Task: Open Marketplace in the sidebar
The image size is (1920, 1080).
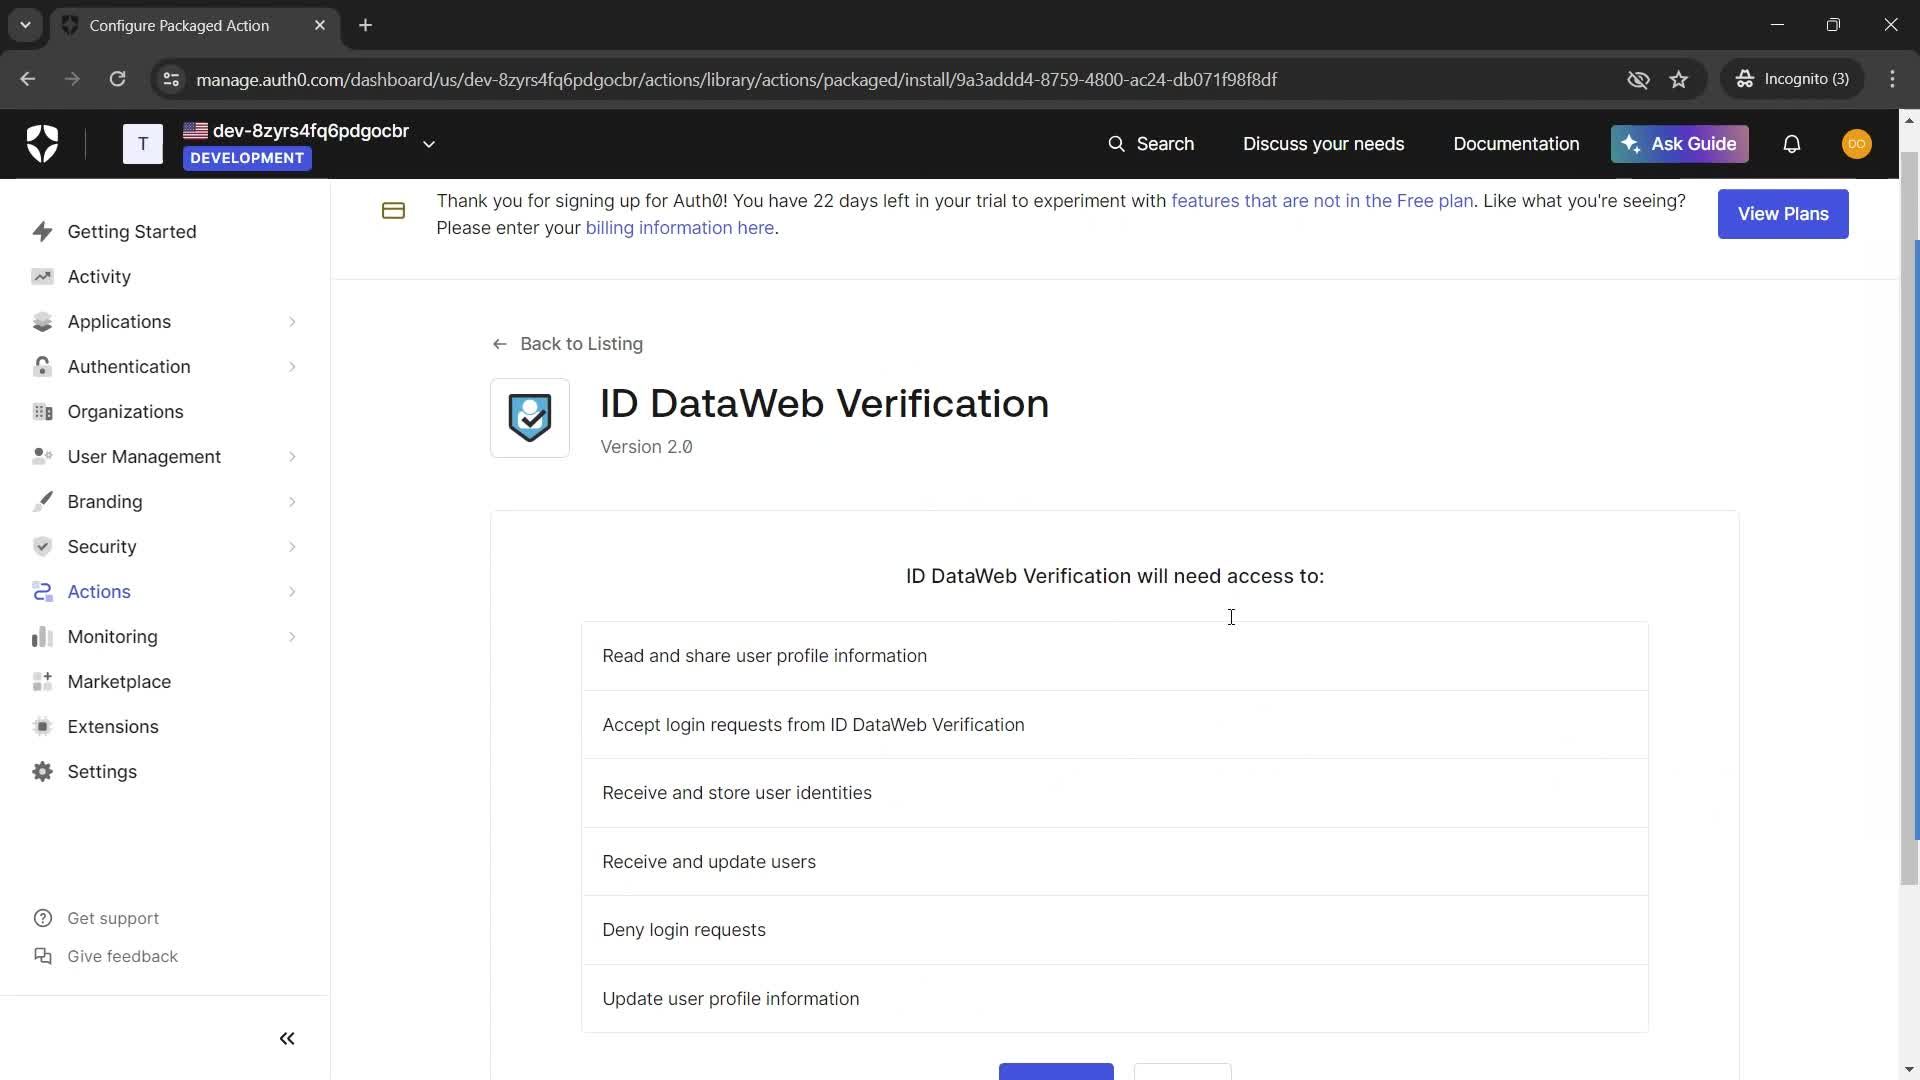Action: click(119, 682)
